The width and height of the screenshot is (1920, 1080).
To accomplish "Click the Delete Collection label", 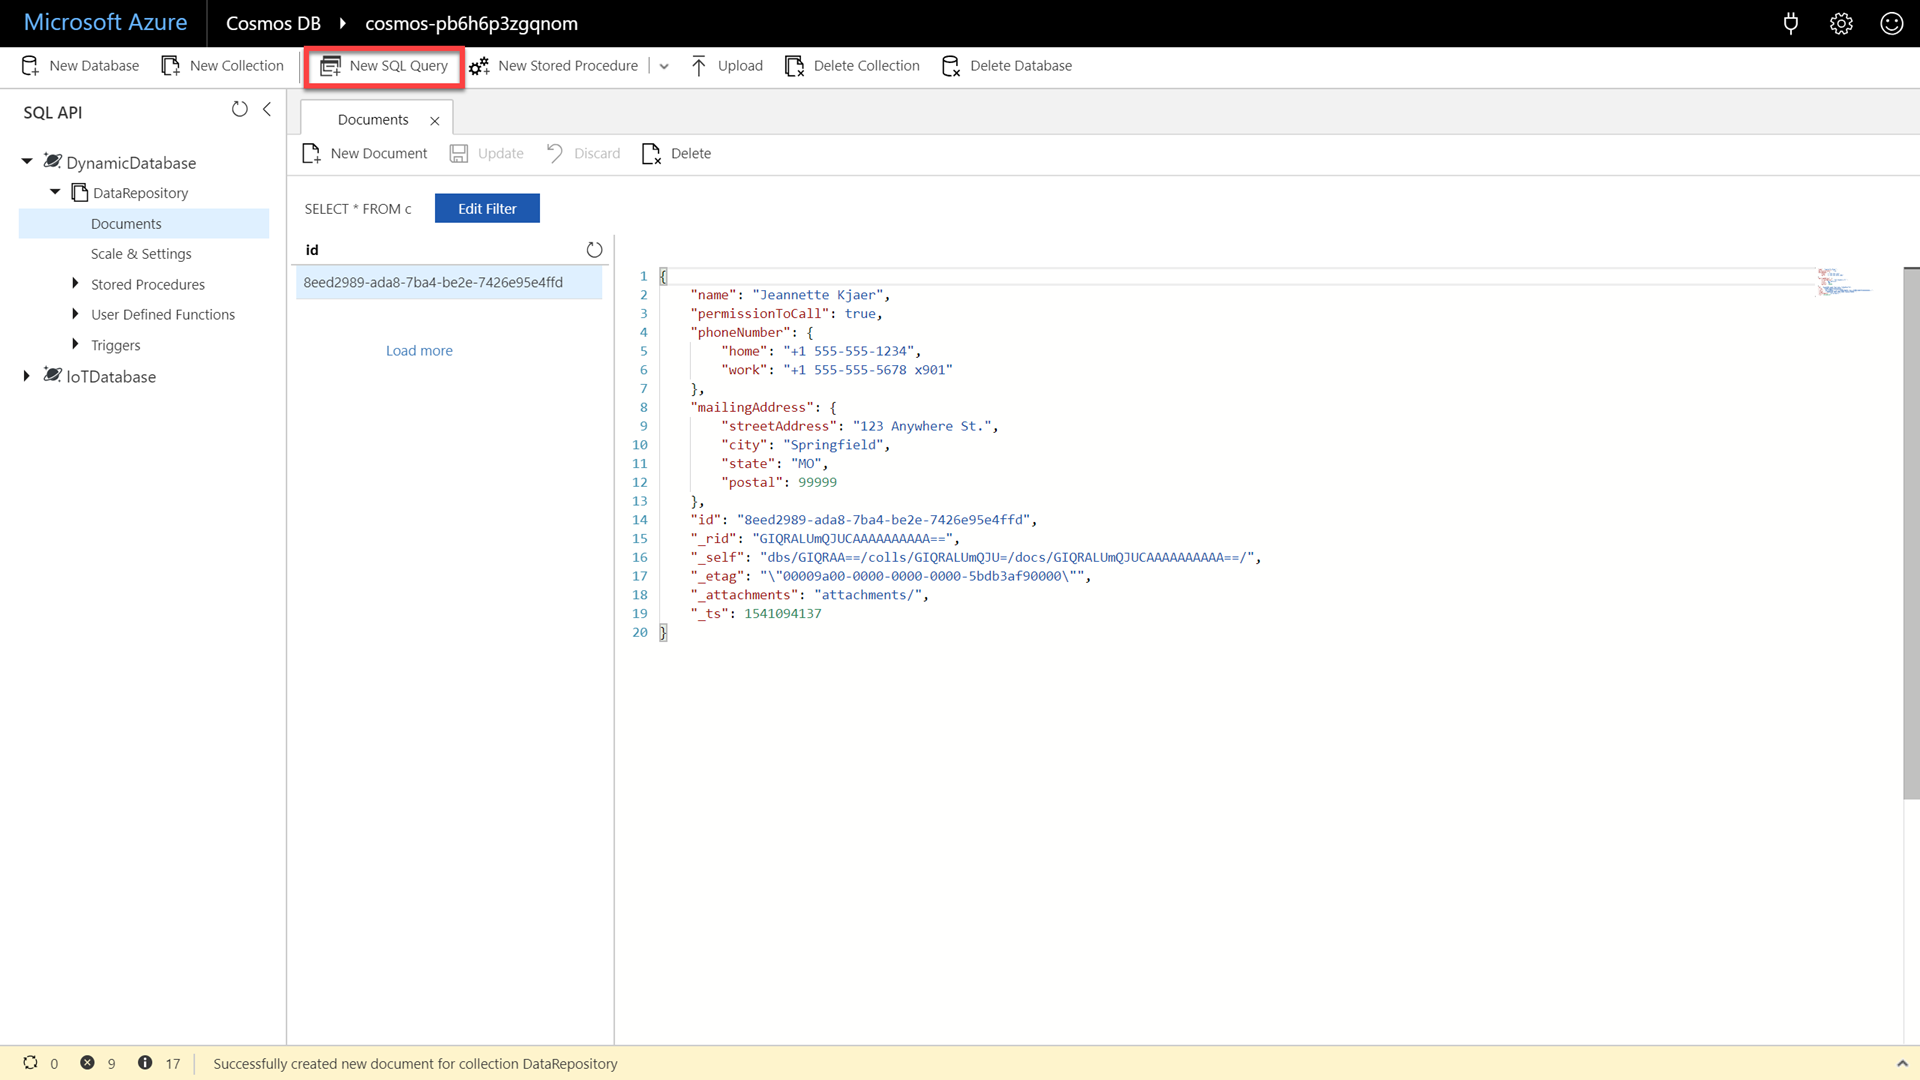I will click(x=866, y=66).
